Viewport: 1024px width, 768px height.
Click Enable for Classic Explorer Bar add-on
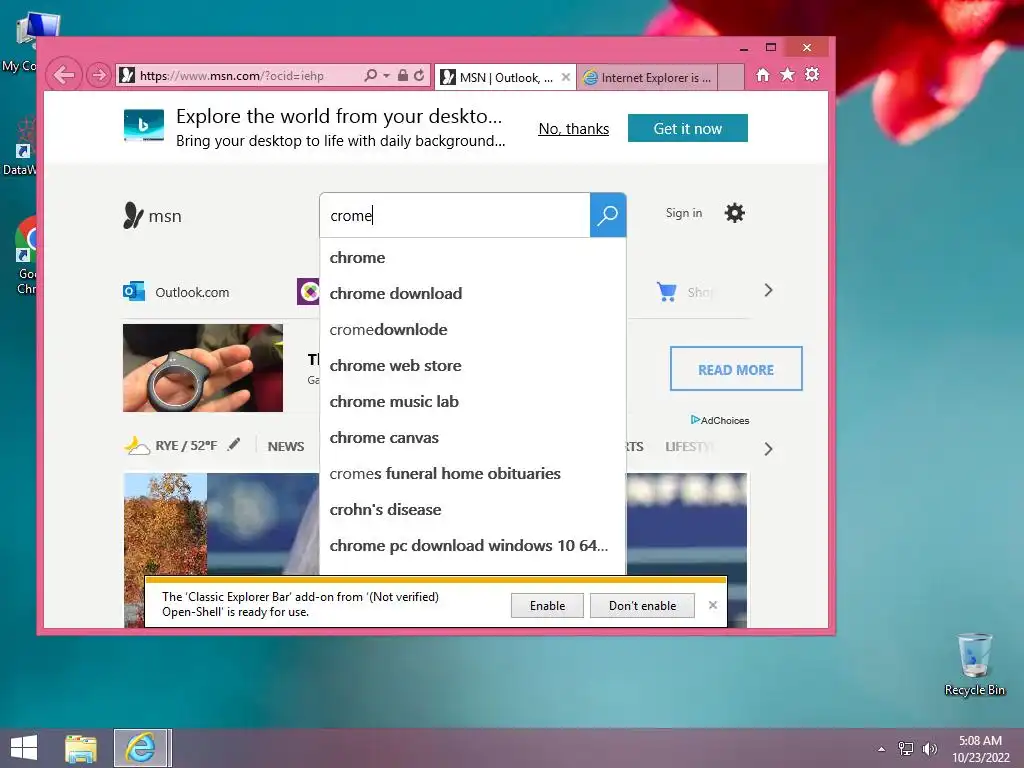click(x=547, y=605)
